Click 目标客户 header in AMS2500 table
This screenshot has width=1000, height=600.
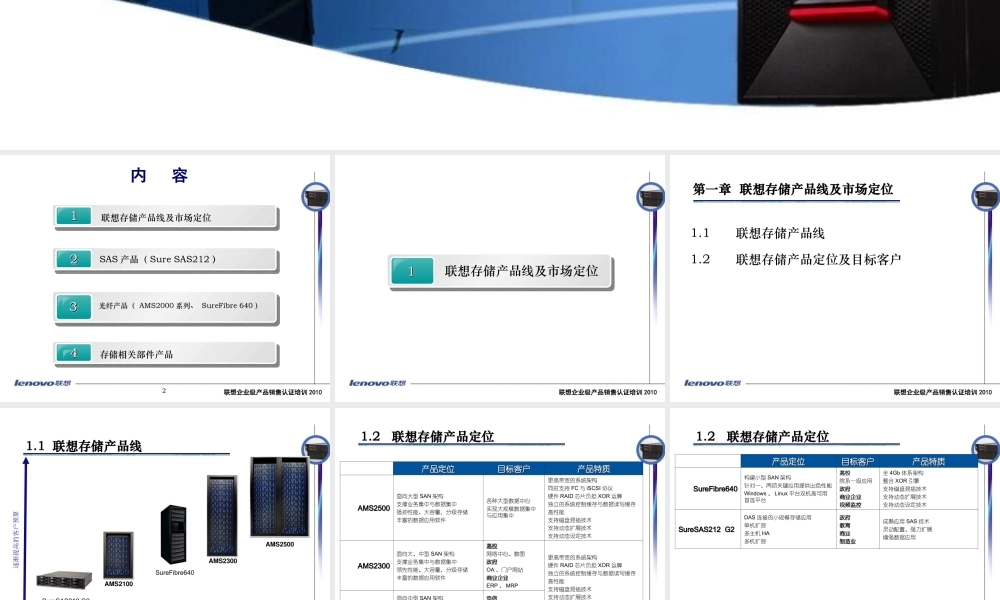click(x=513, y=469)
